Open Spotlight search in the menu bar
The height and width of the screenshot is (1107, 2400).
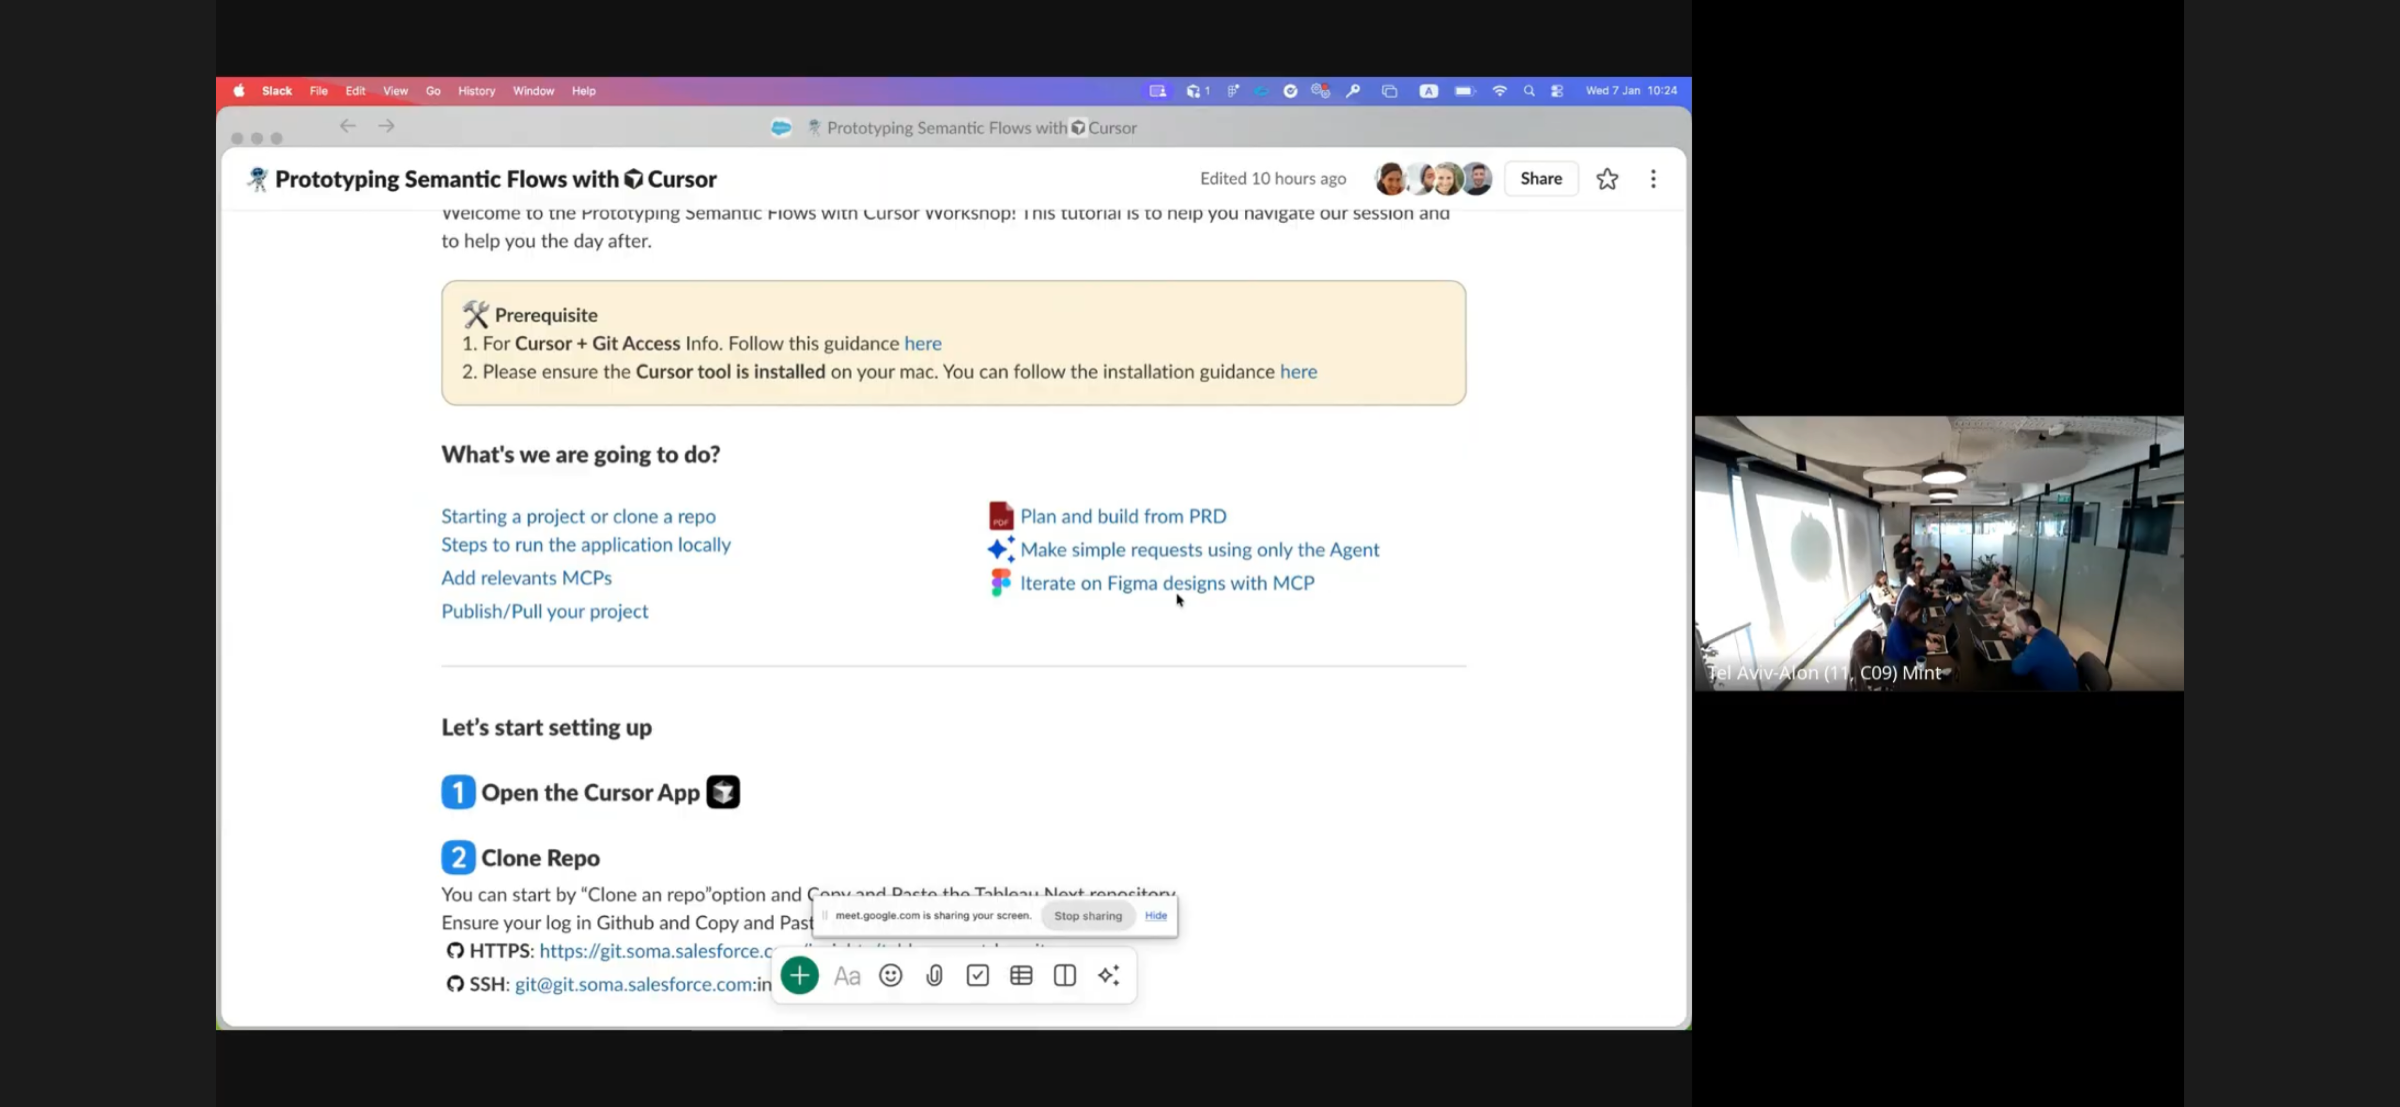[1528, 91]
